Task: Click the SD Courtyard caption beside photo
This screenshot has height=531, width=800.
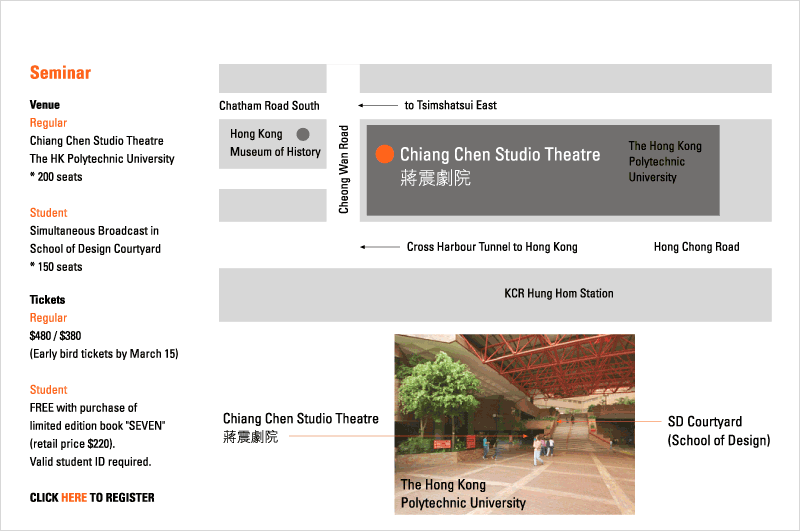Action: coord(718,431)
